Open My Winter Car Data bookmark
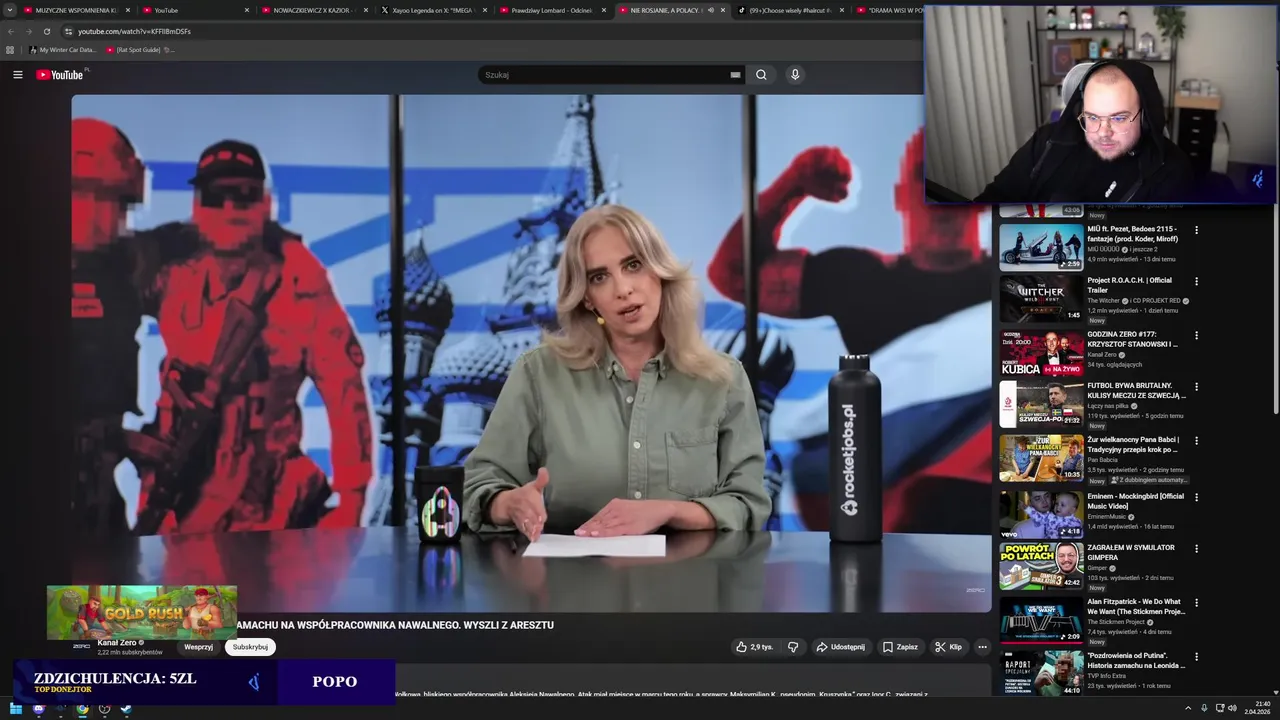1280x720 pixels. [62, 50]
